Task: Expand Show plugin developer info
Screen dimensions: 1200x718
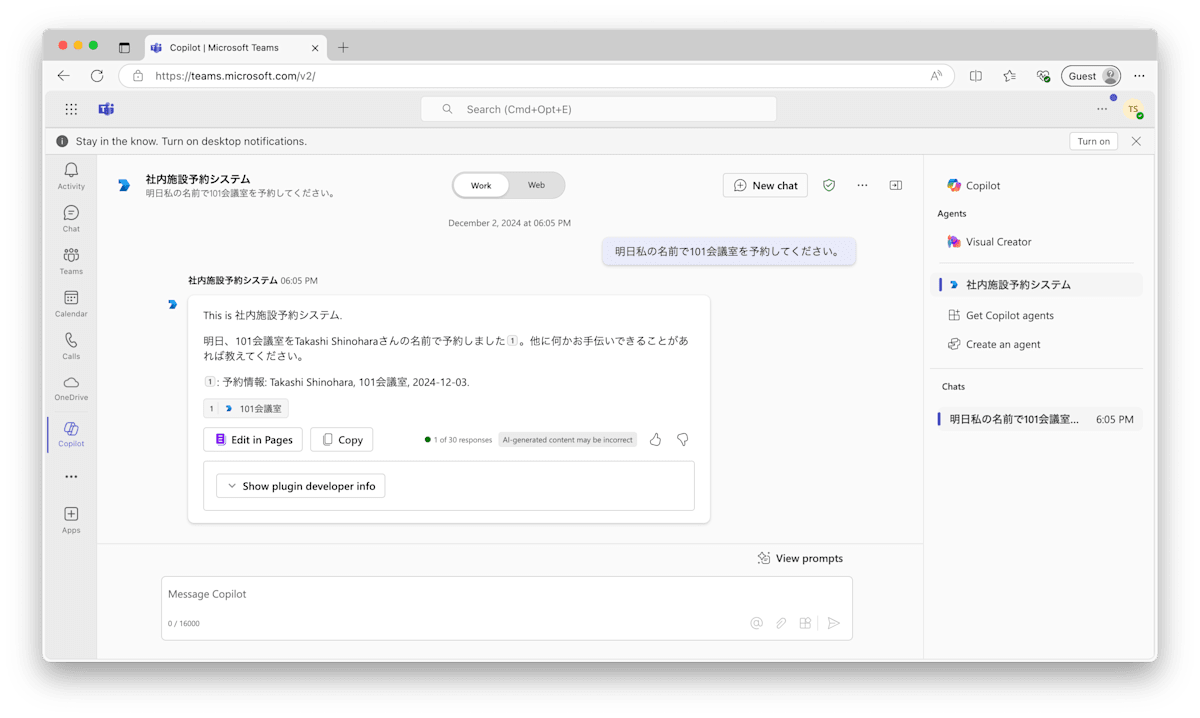Action: tap(301, 486)
